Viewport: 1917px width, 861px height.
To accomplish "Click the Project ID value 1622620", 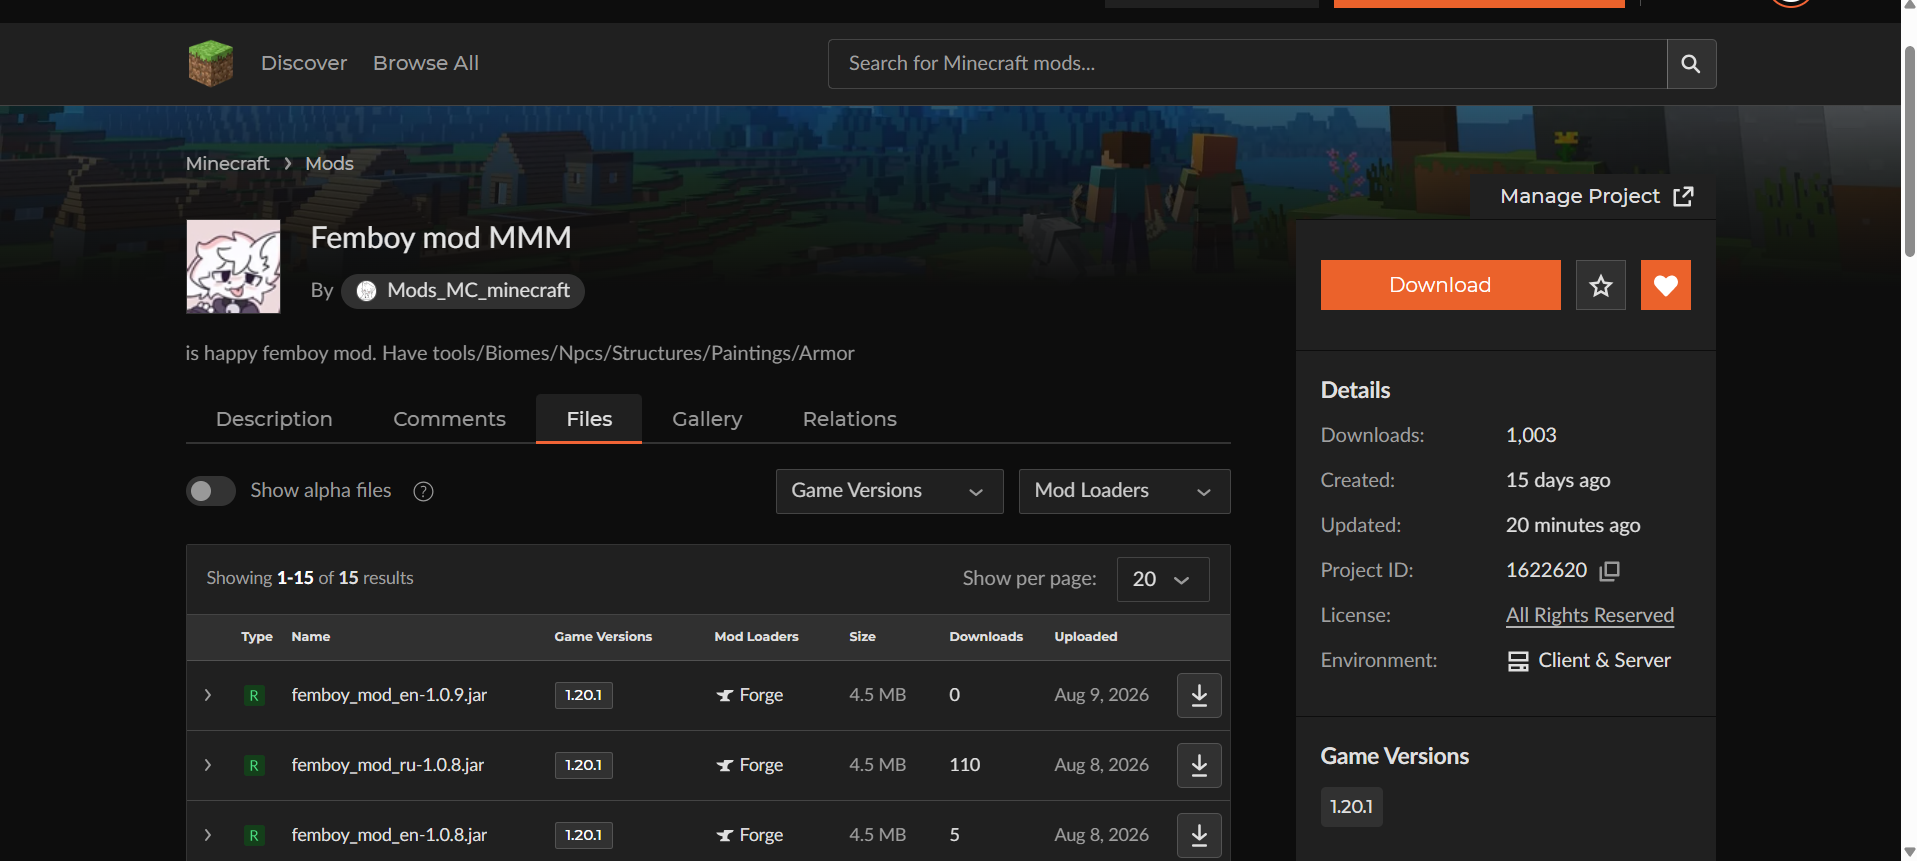I will tap(1546, 571).
